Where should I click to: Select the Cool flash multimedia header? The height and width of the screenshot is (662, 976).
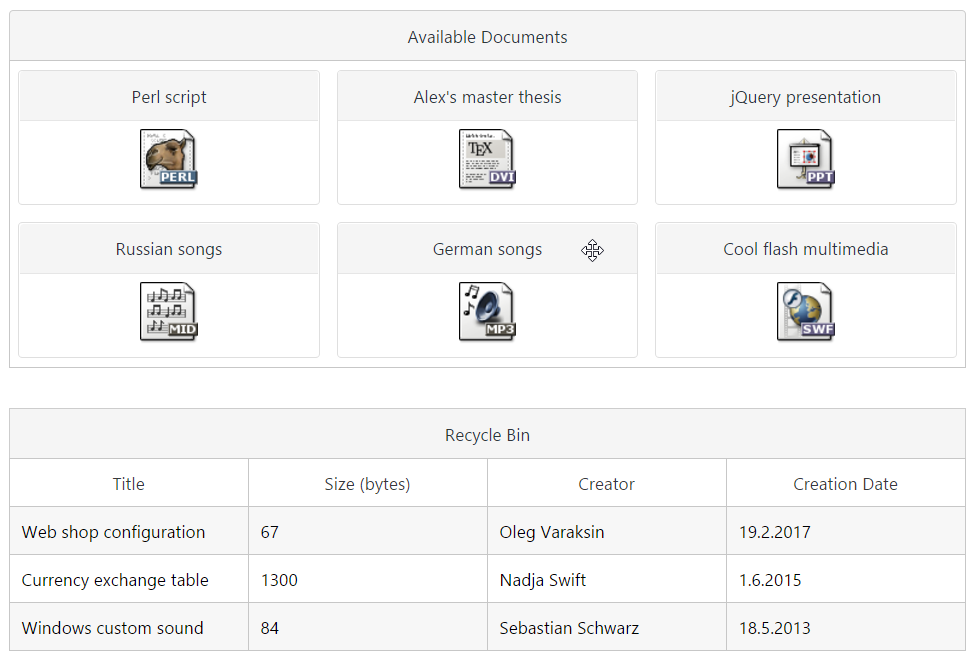(805, 249)
